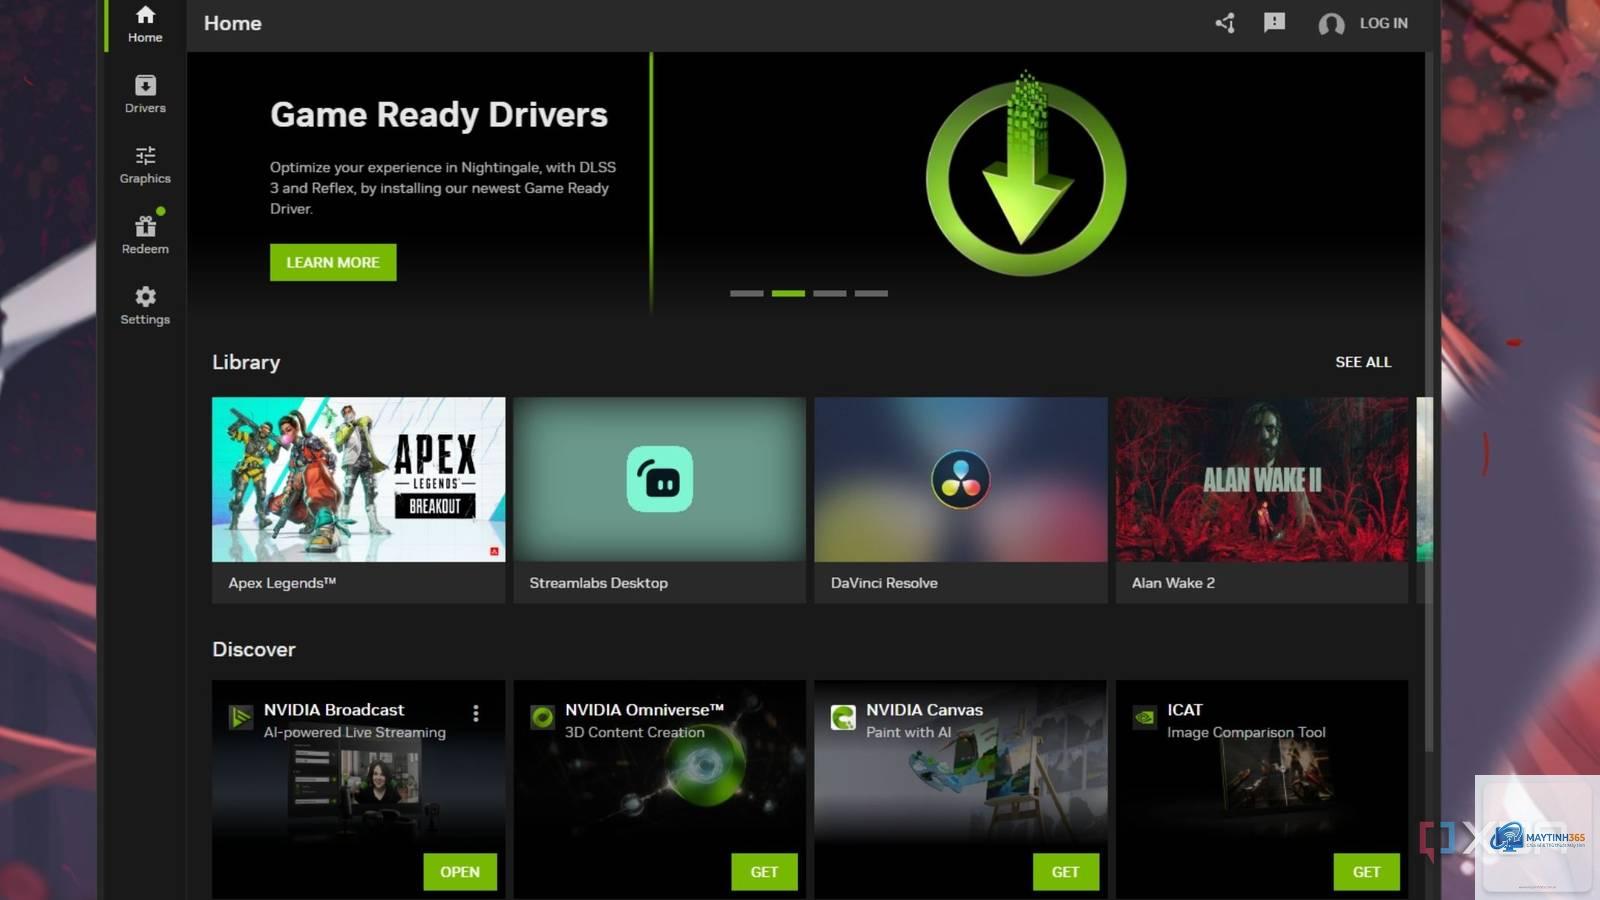Click the NVIDIA Broadcast app icon

pyautogui.click(x=241, y=717)
